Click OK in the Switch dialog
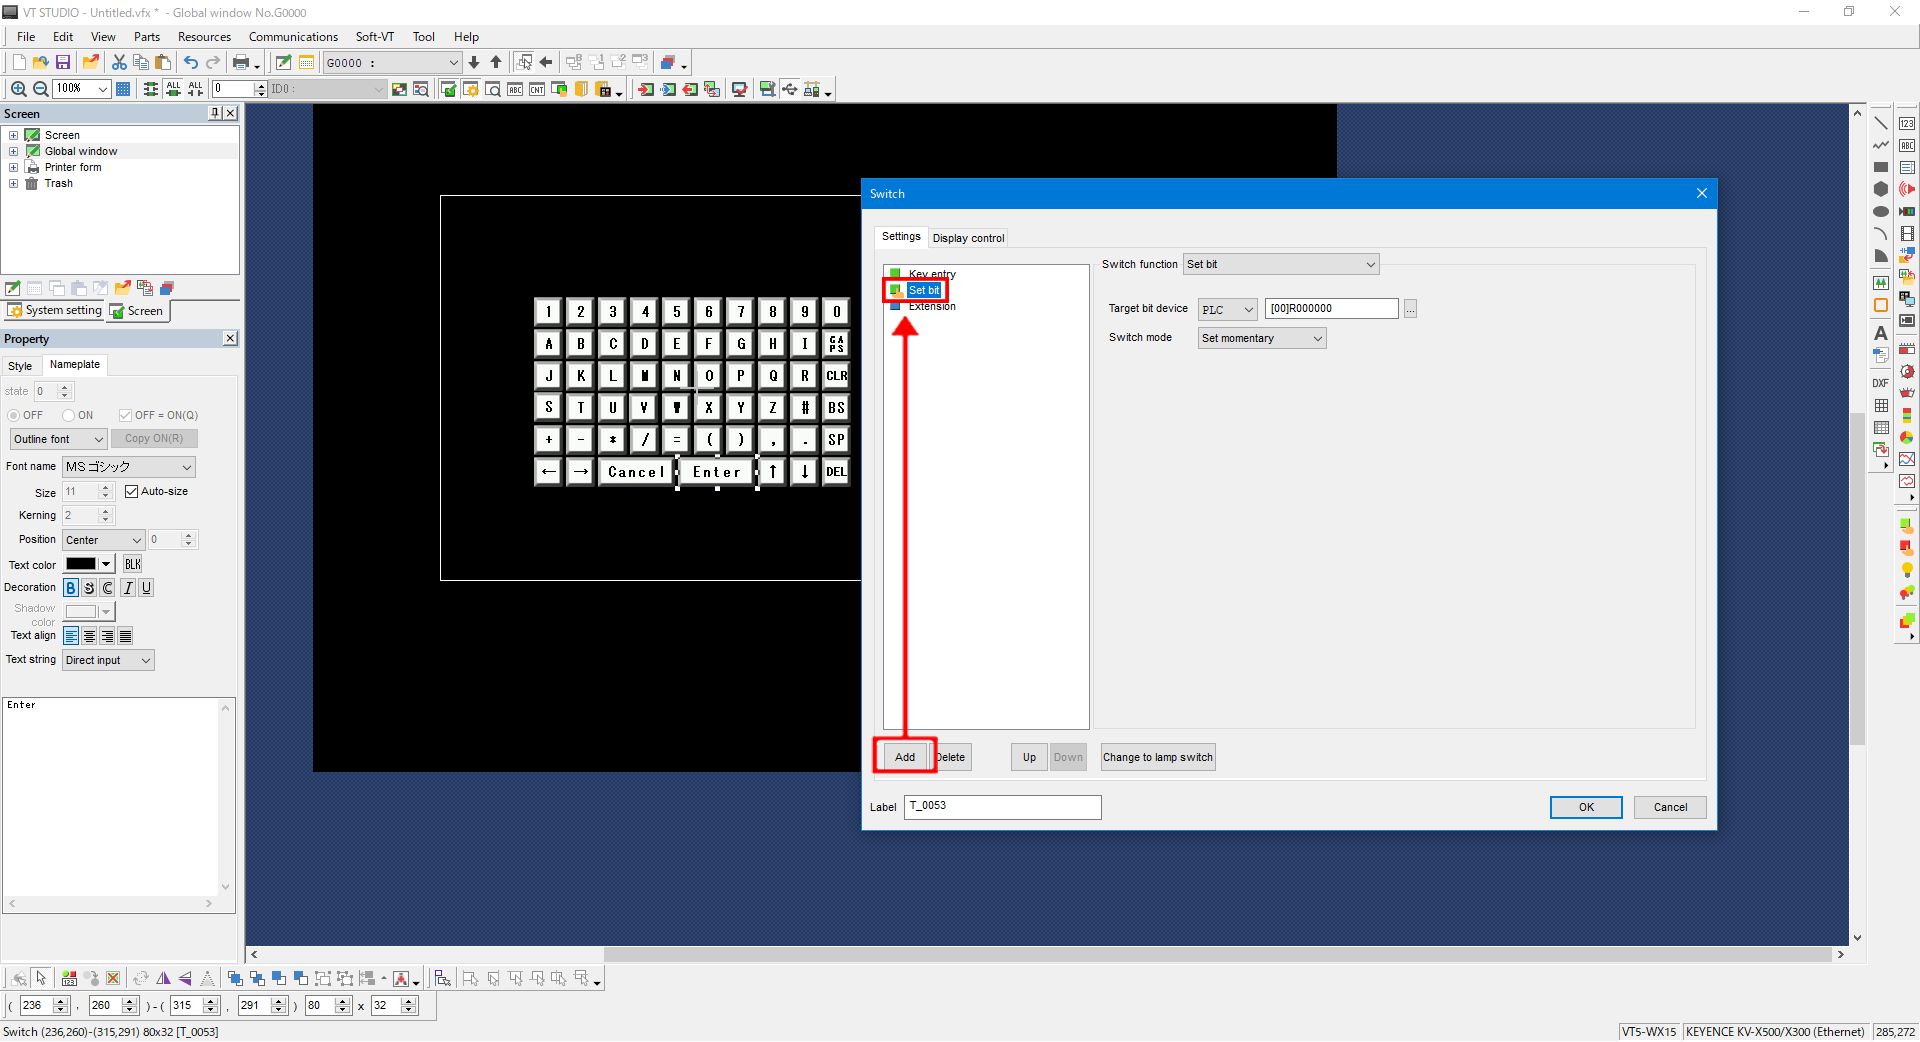The image size is (1920, 1042). (1585, 808)
